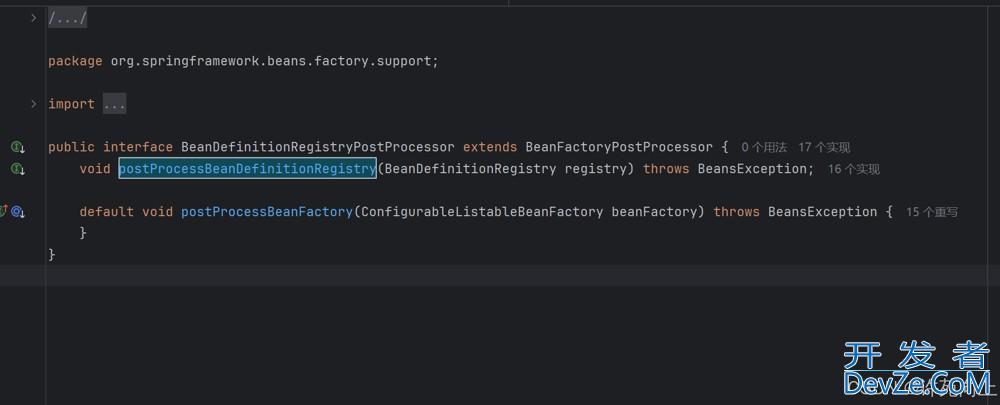Open the "17 个实现" implementations hint
Image resolution: width=1000 pixels, height=405 pixels.
(824, 148)
